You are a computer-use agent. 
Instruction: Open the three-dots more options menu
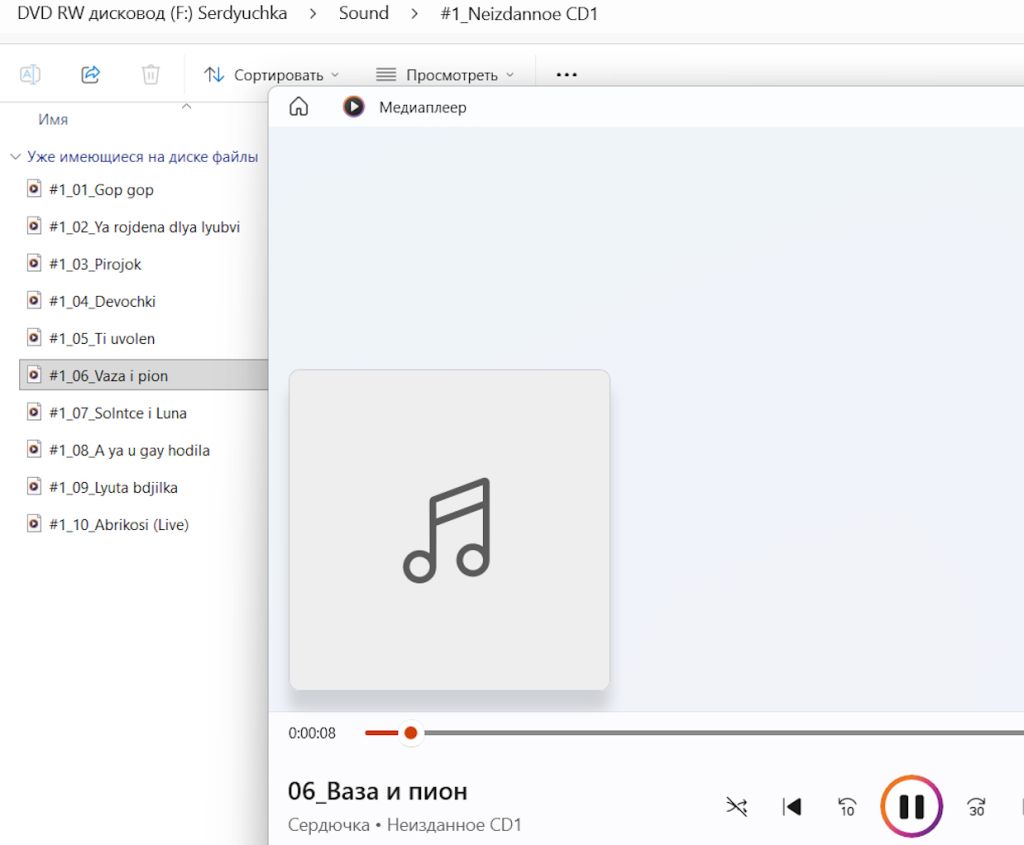pos(566,75)
